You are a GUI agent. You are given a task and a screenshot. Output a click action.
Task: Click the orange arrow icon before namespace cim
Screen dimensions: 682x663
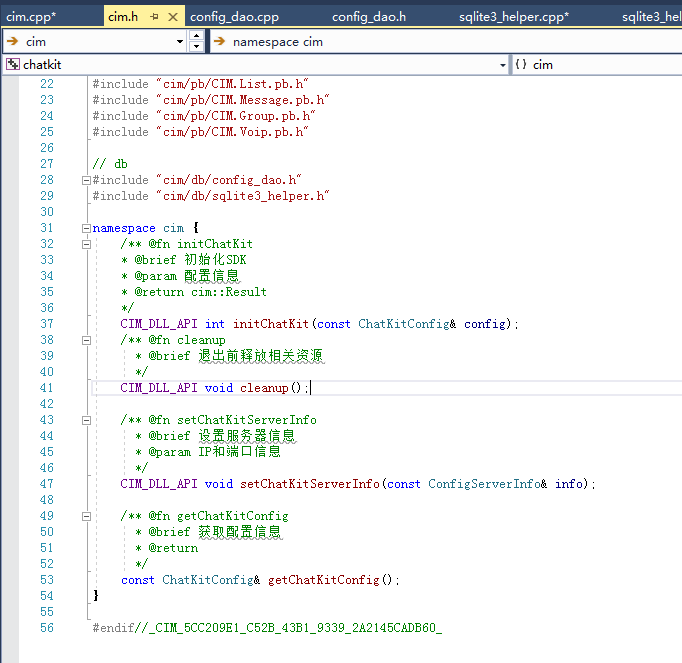(x=220, y=41)
